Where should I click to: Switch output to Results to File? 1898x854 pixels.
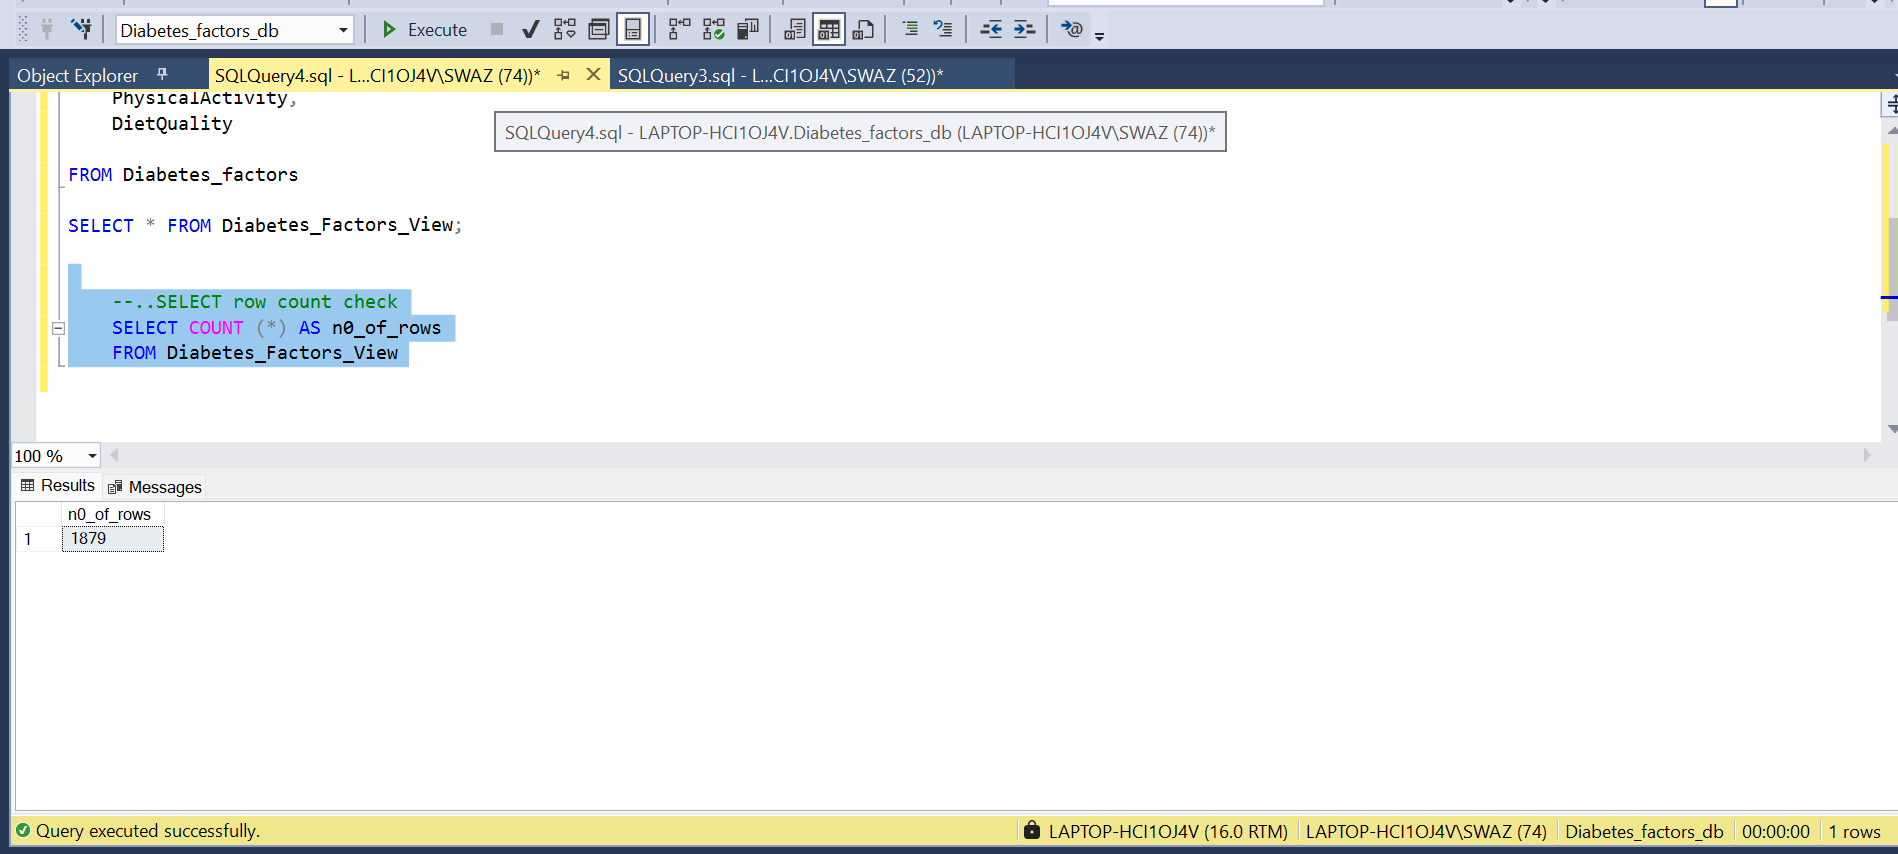coord(863,29)
